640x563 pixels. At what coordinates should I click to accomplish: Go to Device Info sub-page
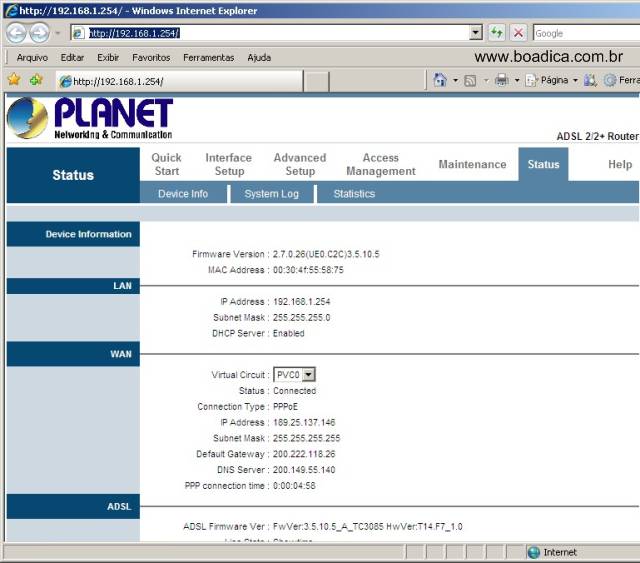tap(183, 194)
